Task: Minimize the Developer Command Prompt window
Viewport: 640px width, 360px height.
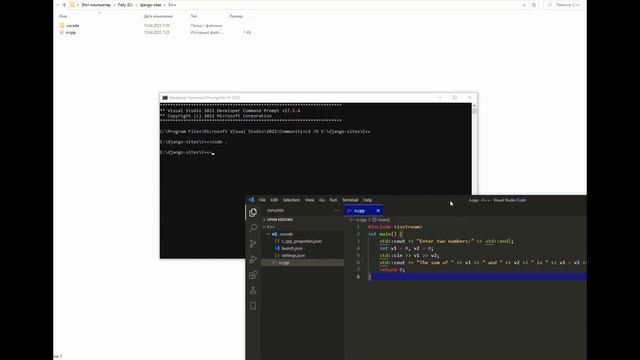Action: [440, 98]
